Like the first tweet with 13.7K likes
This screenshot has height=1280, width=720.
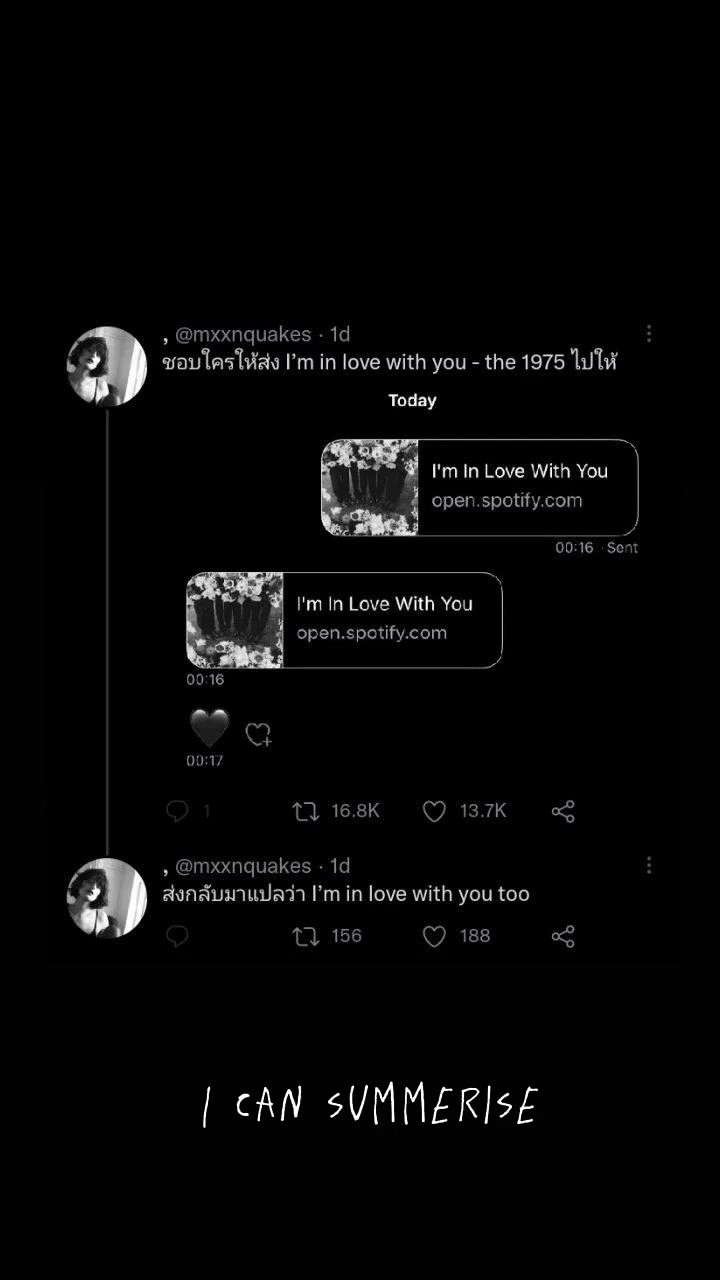(x=434, y=811)
